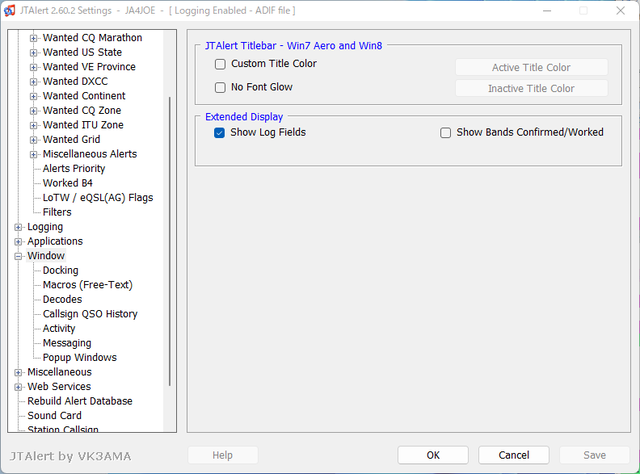Select Filters in settings tree
The width and height of the screenshot is (640, 474).
(x=57, y=212)
